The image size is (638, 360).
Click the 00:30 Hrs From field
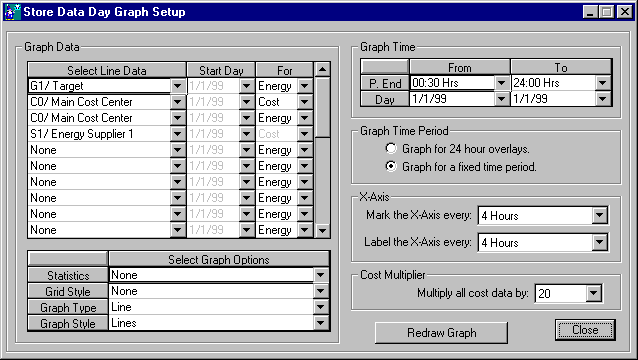(452, 83)
